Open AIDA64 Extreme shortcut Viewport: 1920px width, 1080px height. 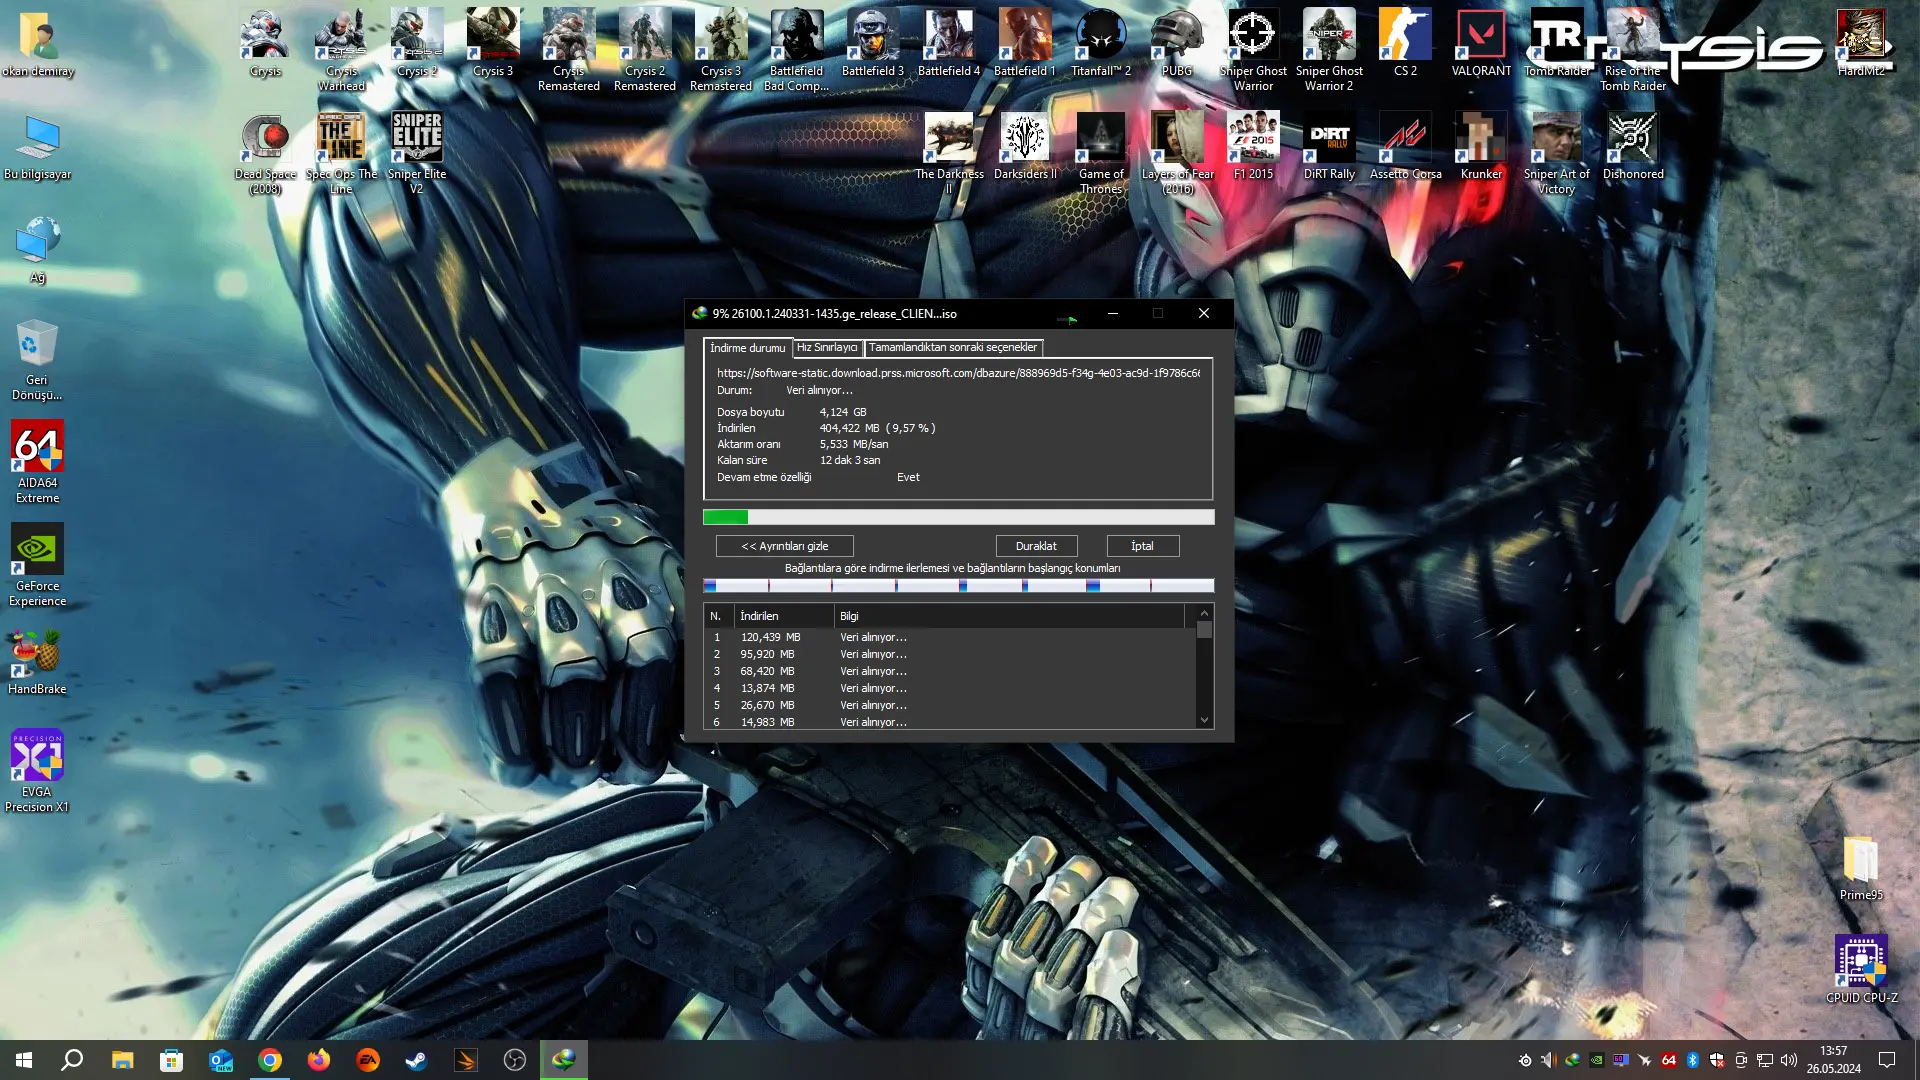(37, 461)
